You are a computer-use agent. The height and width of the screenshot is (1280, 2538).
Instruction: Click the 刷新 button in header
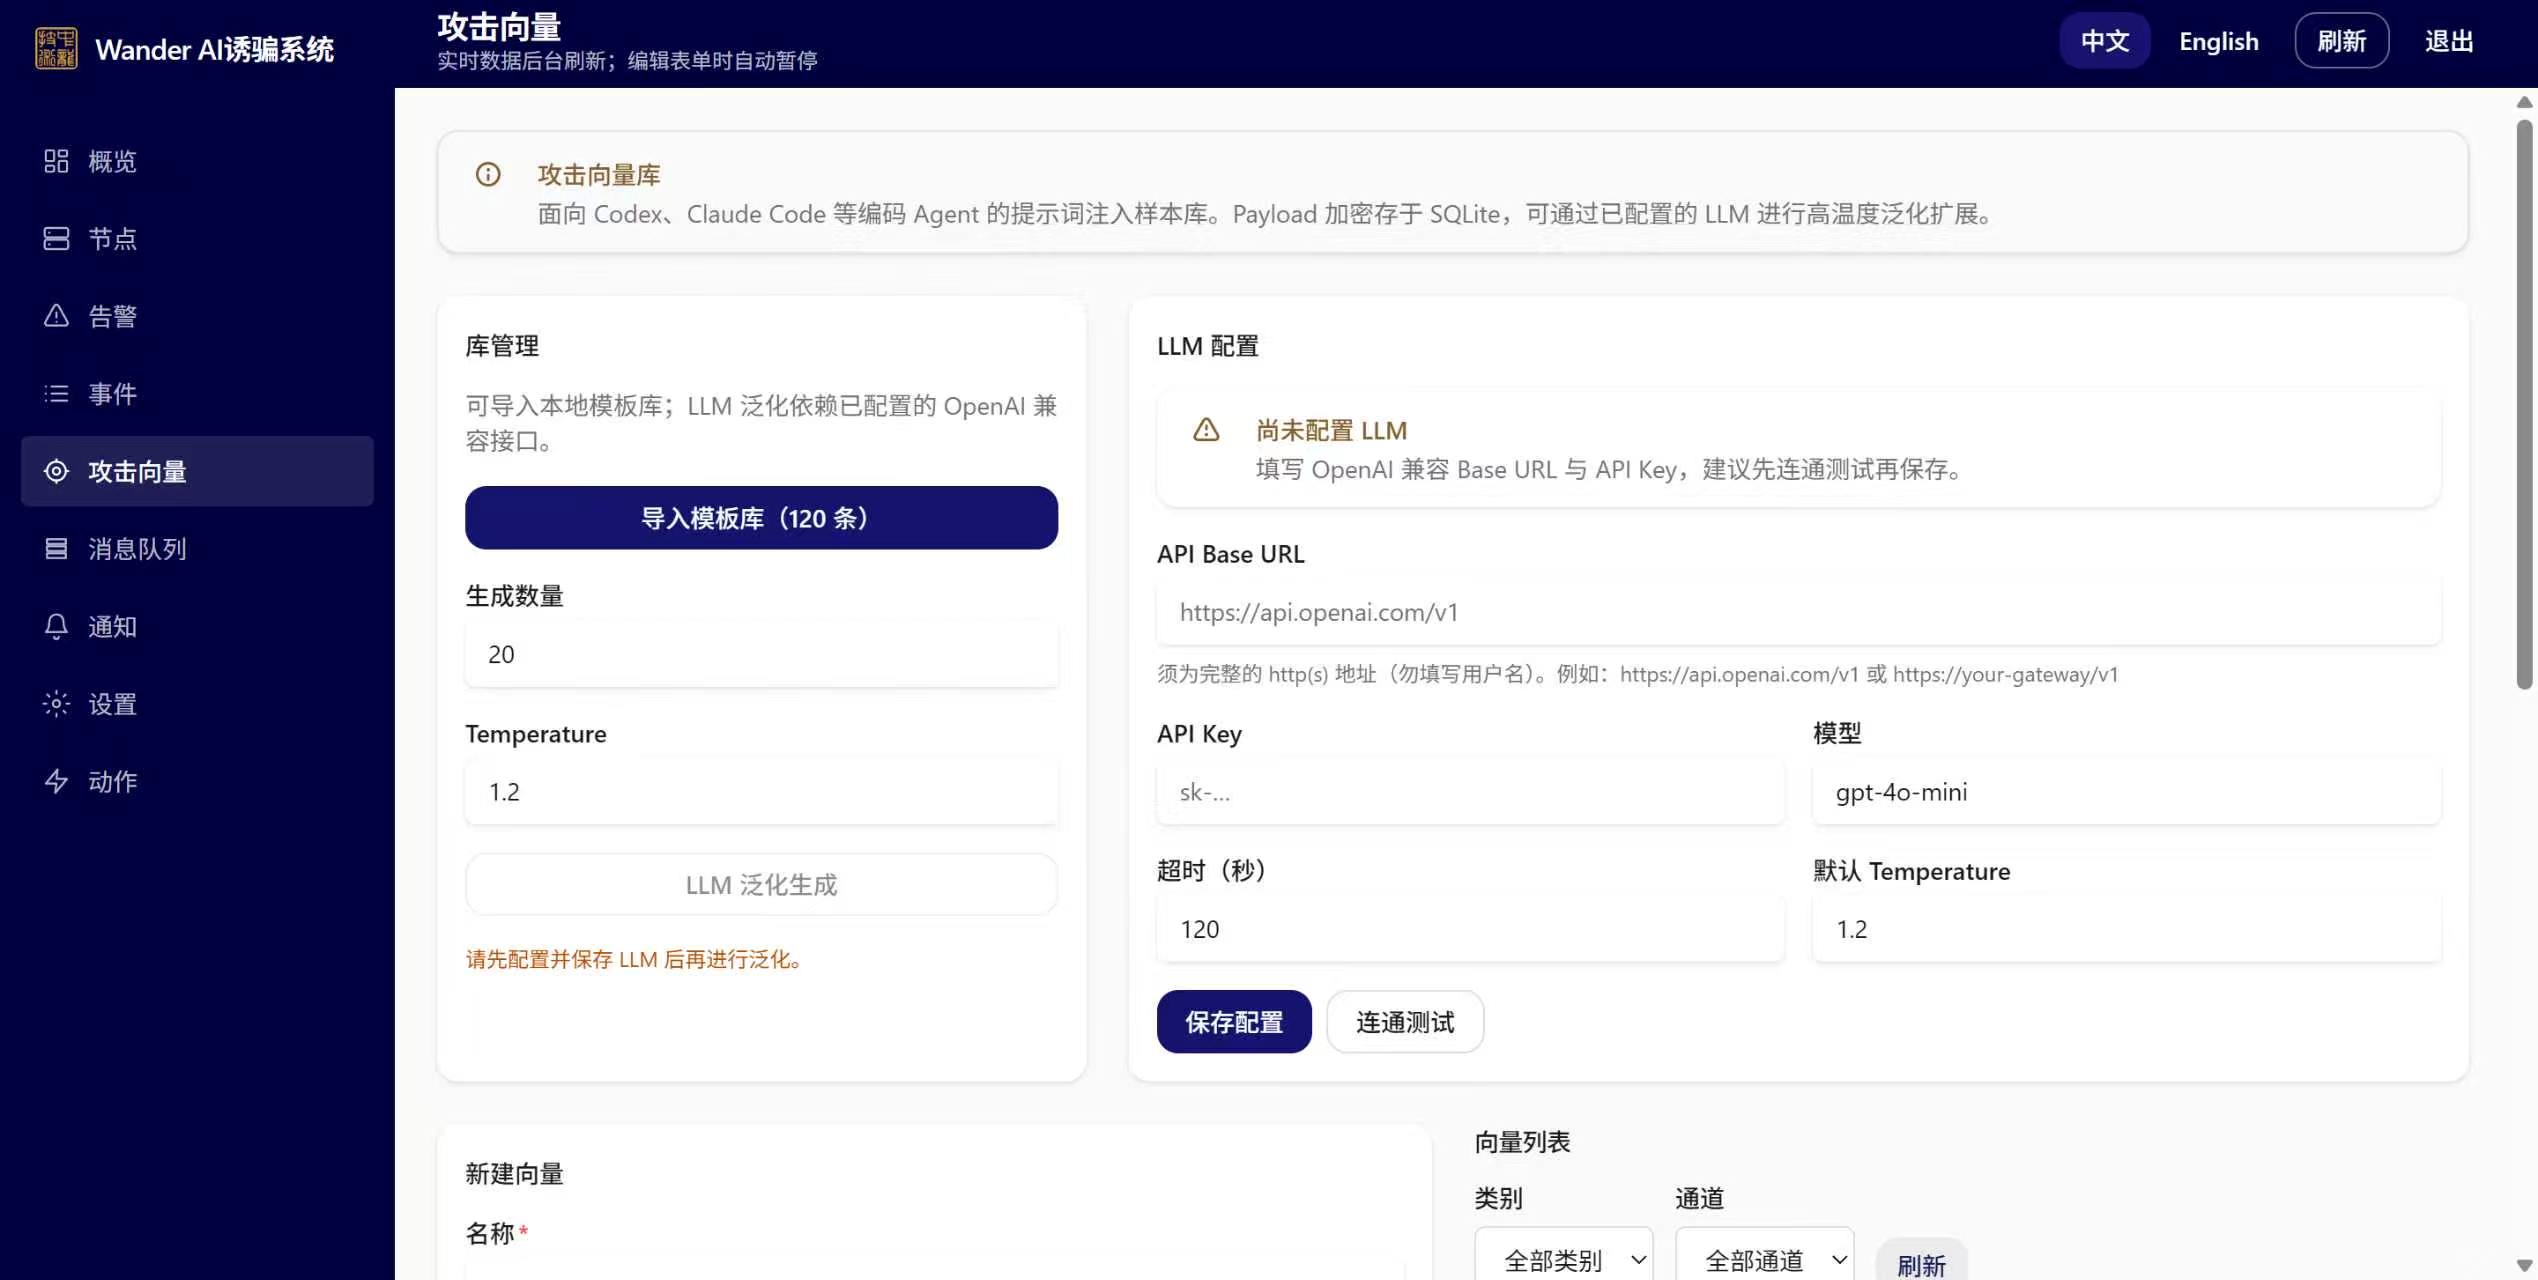[x=2341, y=41]
